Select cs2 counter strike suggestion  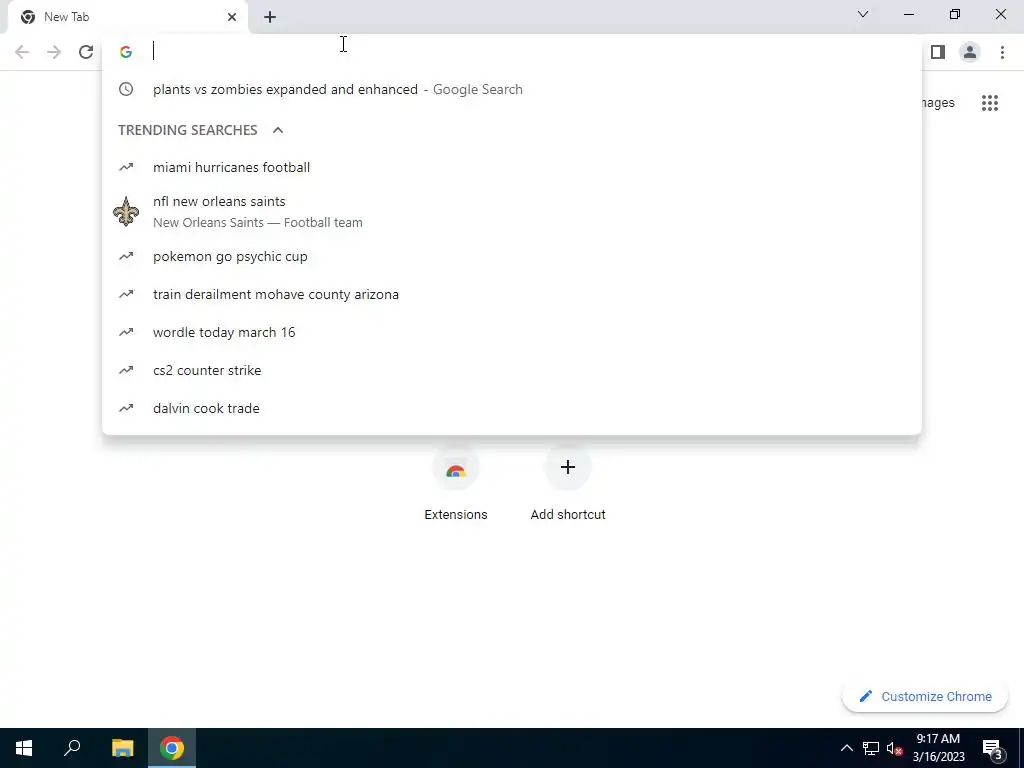pos(512,370)
